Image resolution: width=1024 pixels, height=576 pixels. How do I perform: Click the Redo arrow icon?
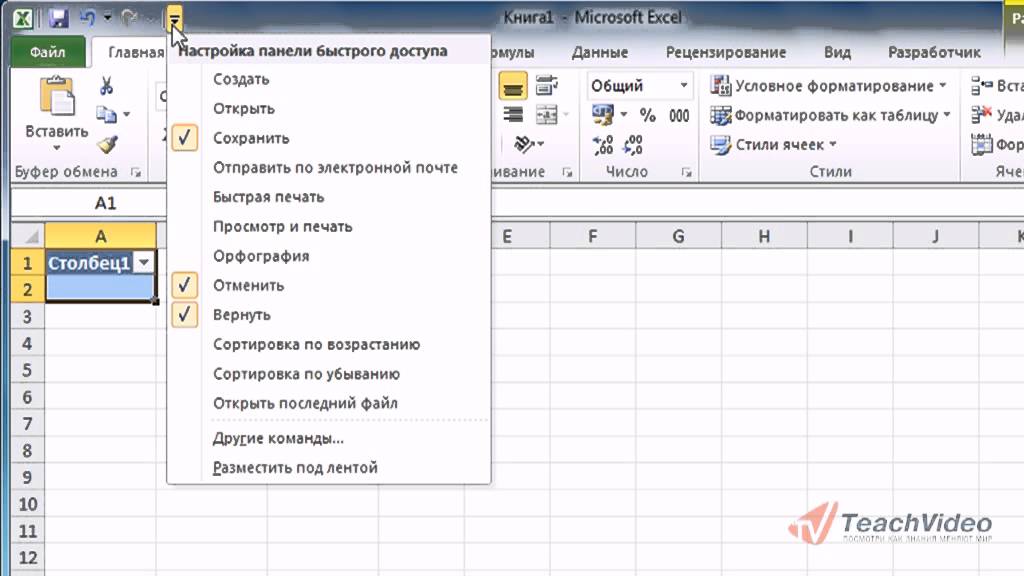coord(130,18)
